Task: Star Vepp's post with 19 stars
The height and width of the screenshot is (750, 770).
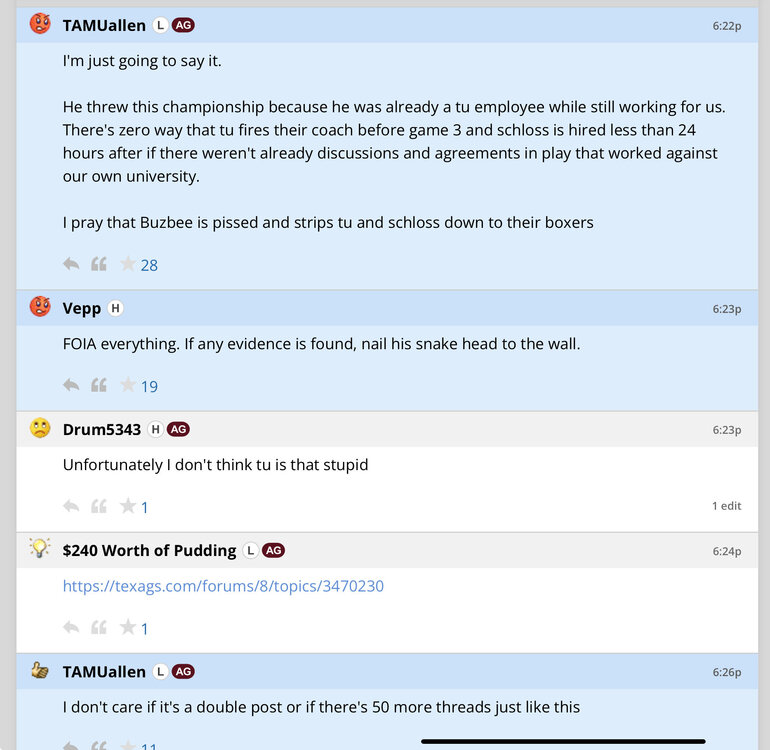Action: tap(128, 385)
